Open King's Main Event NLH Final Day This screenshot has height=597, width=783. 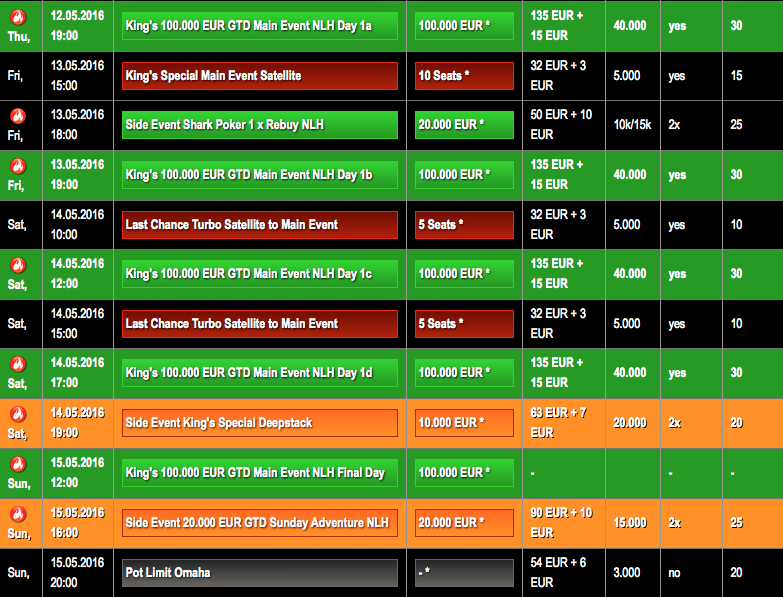coord(260,473)
